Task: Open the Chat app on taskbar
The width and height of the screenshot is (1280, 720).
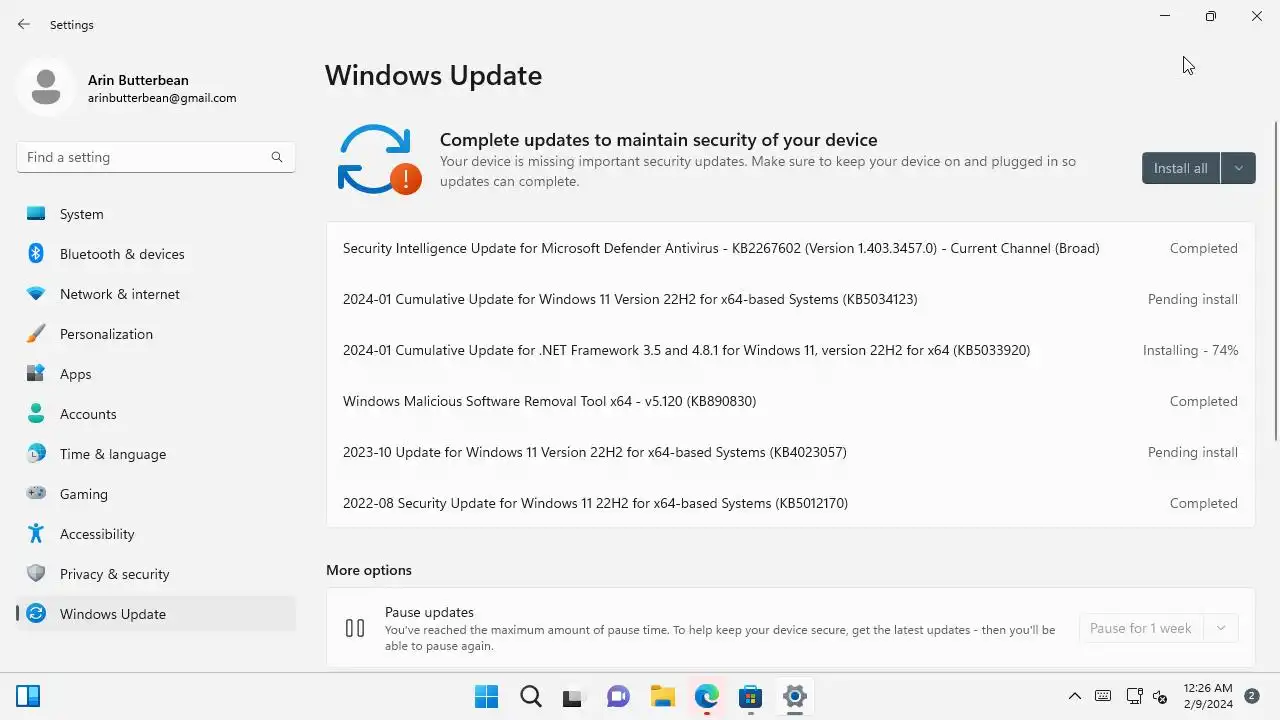Action: pyautogui.click(x=618, y=697)
